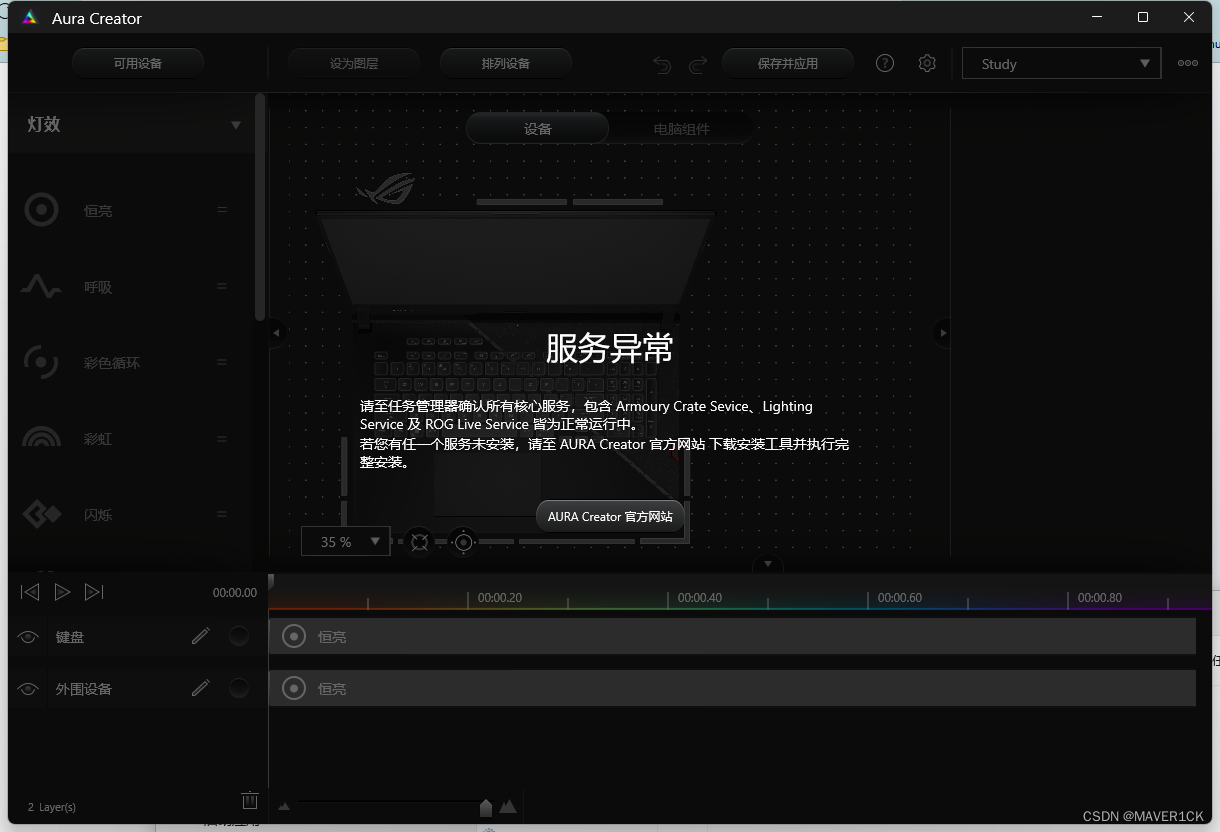Collapse canvas with the down arrow handle
This screenshot has height=832, width=1220.
[768, 564]
